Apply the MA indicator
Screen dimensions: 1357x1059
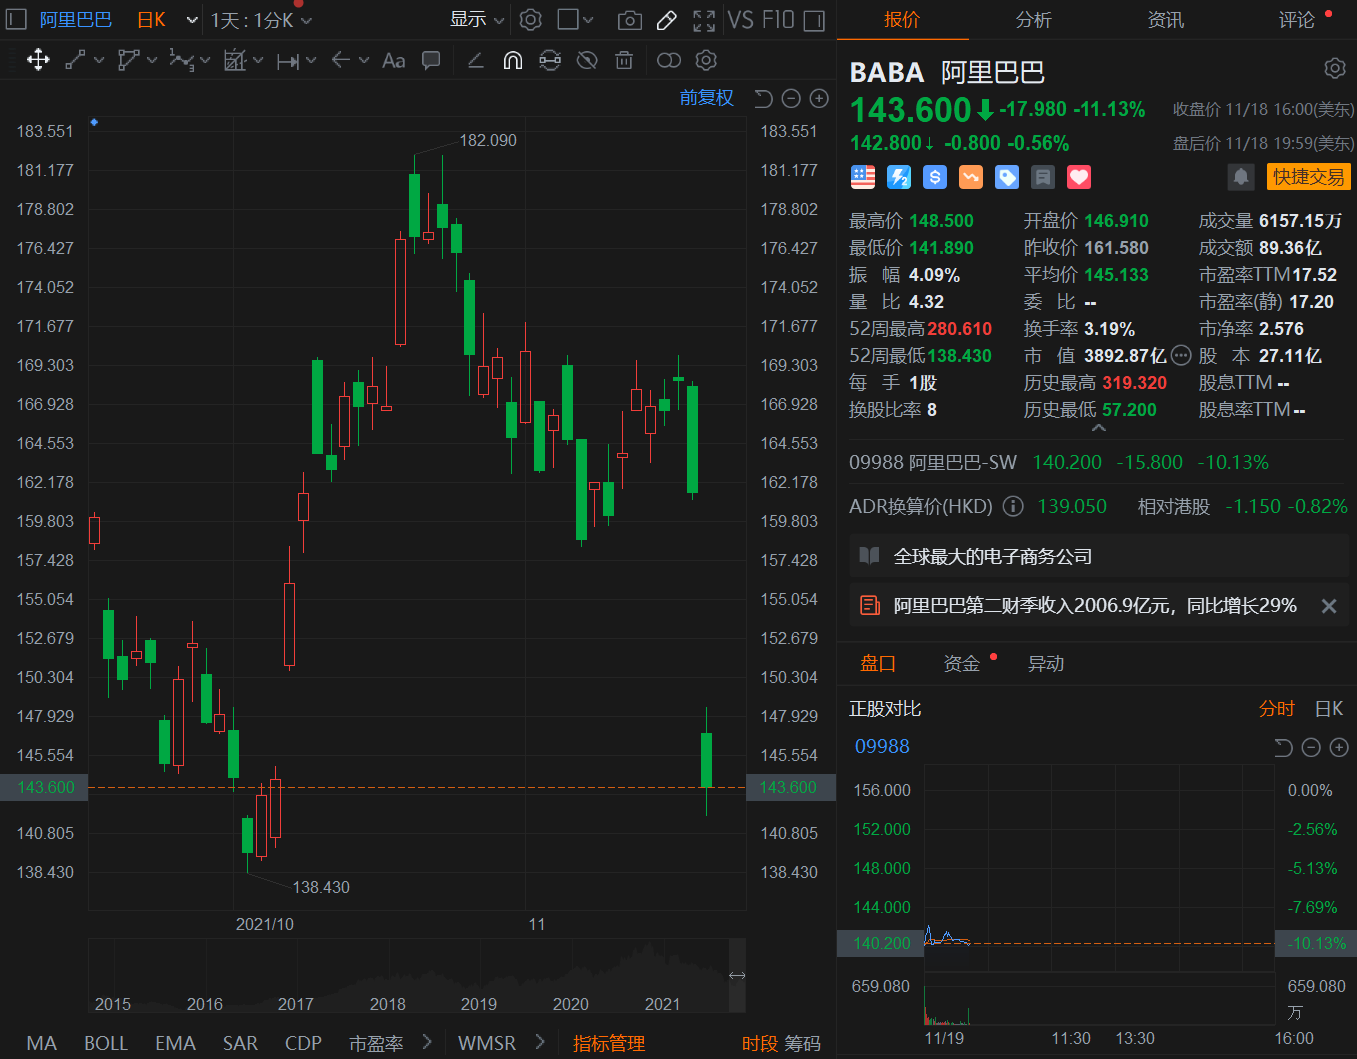42,1043
